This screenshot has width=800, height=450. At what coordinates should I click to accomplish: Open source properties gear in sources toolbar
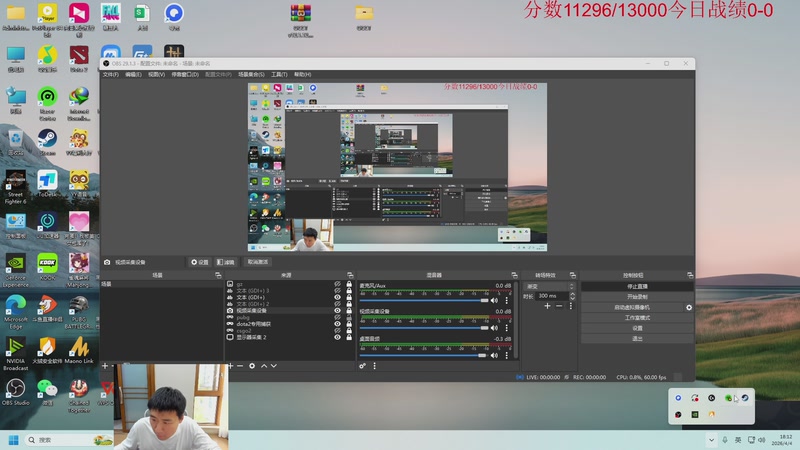252,366
